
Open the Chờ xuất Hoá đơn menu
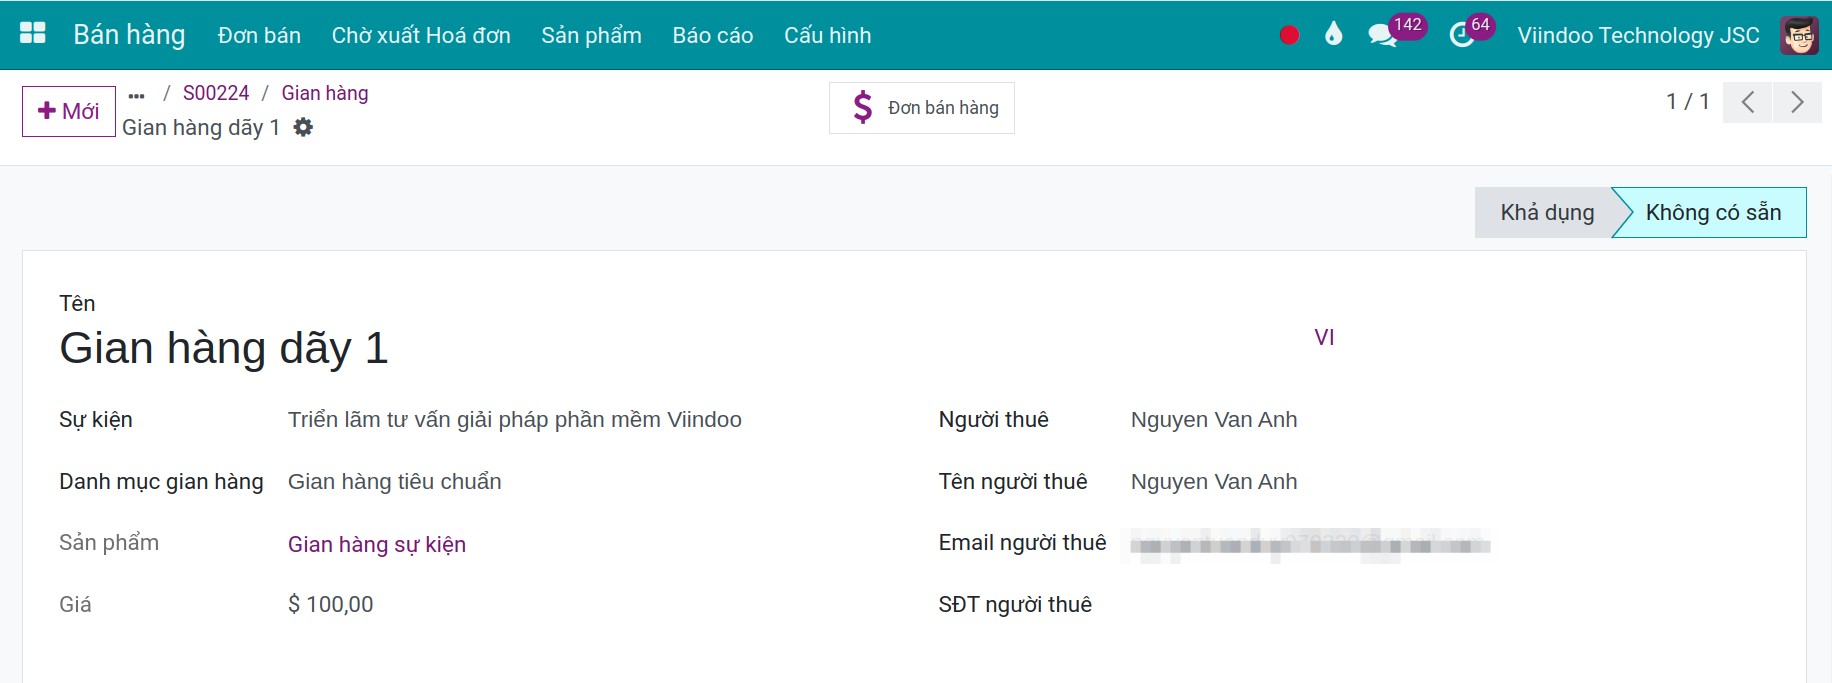(421, 35)
